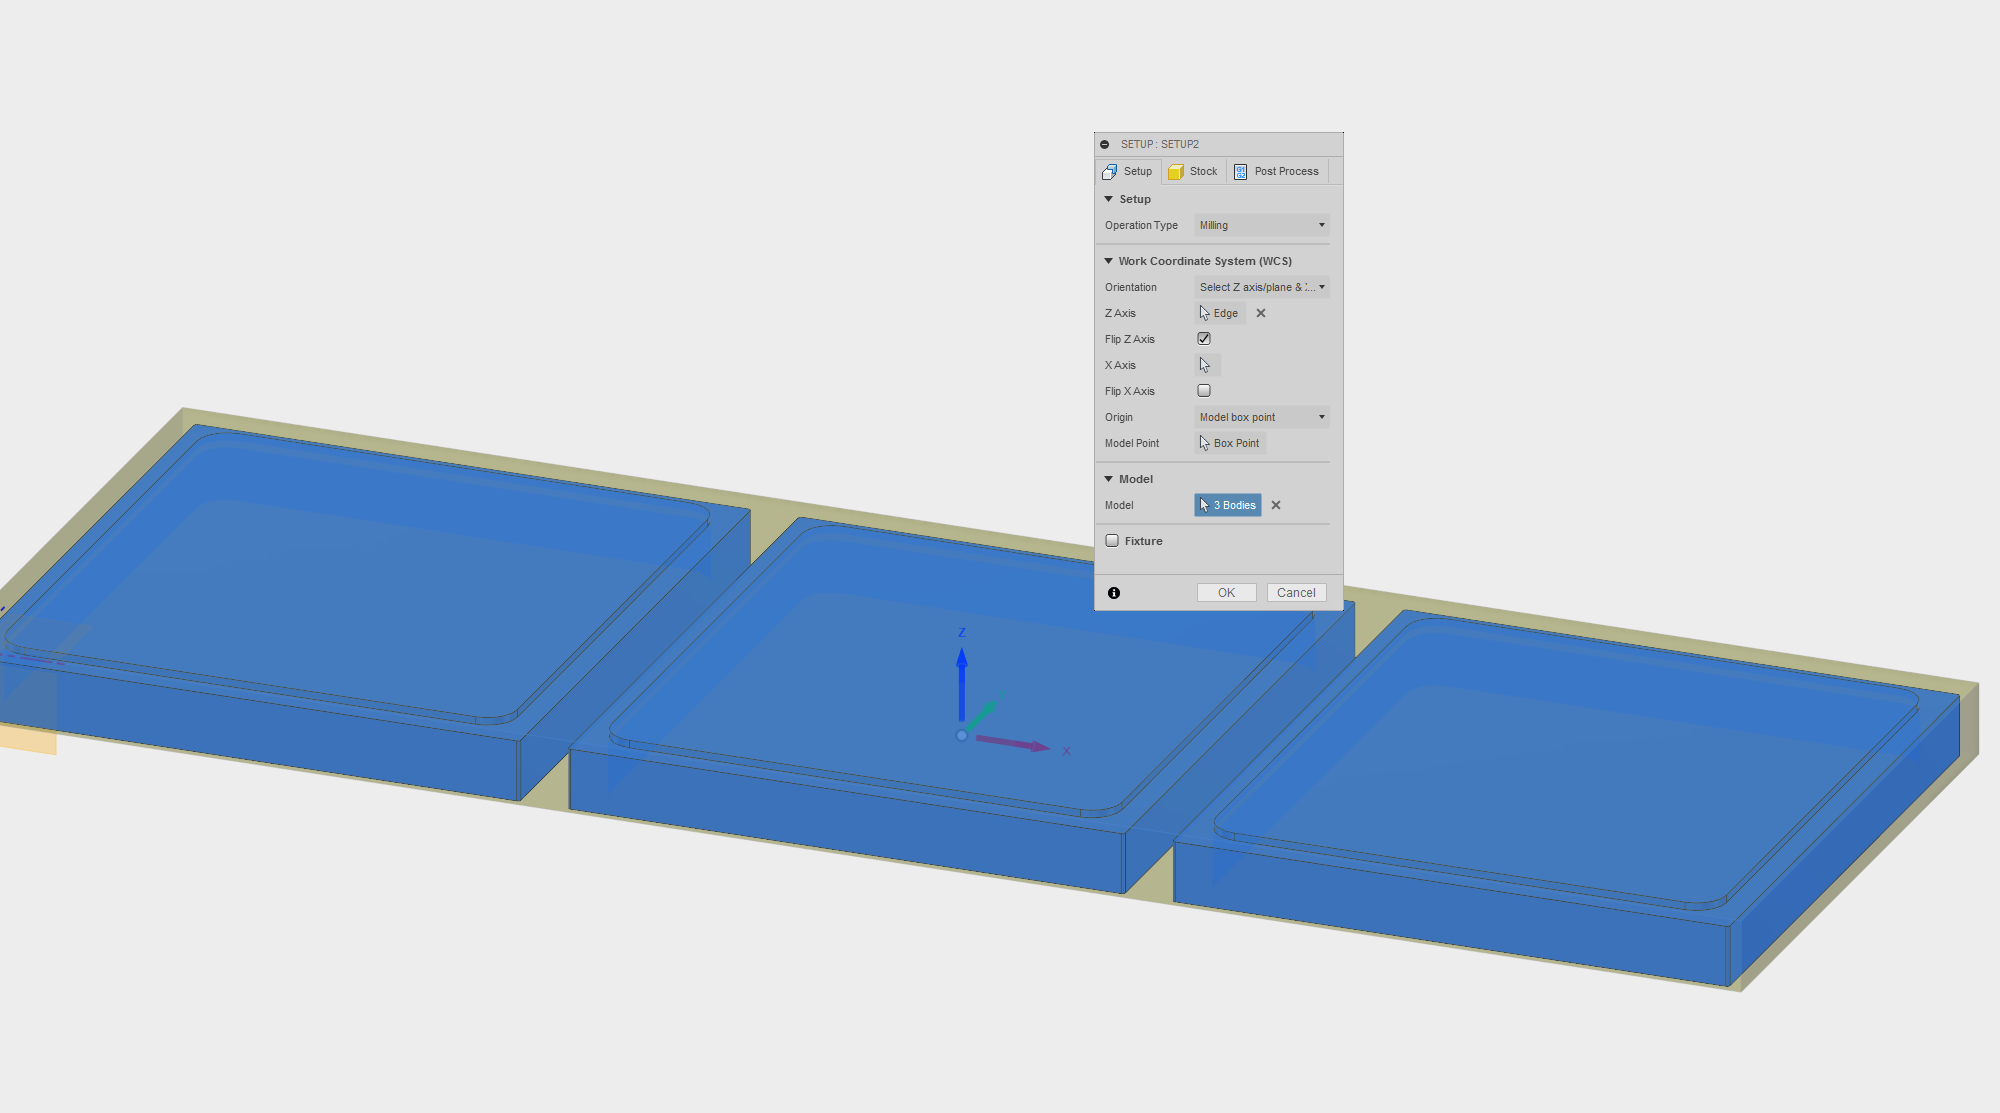Open the Operation Type Milling dropdown
The image size is (2000, 1113).
click(1262, 225)
